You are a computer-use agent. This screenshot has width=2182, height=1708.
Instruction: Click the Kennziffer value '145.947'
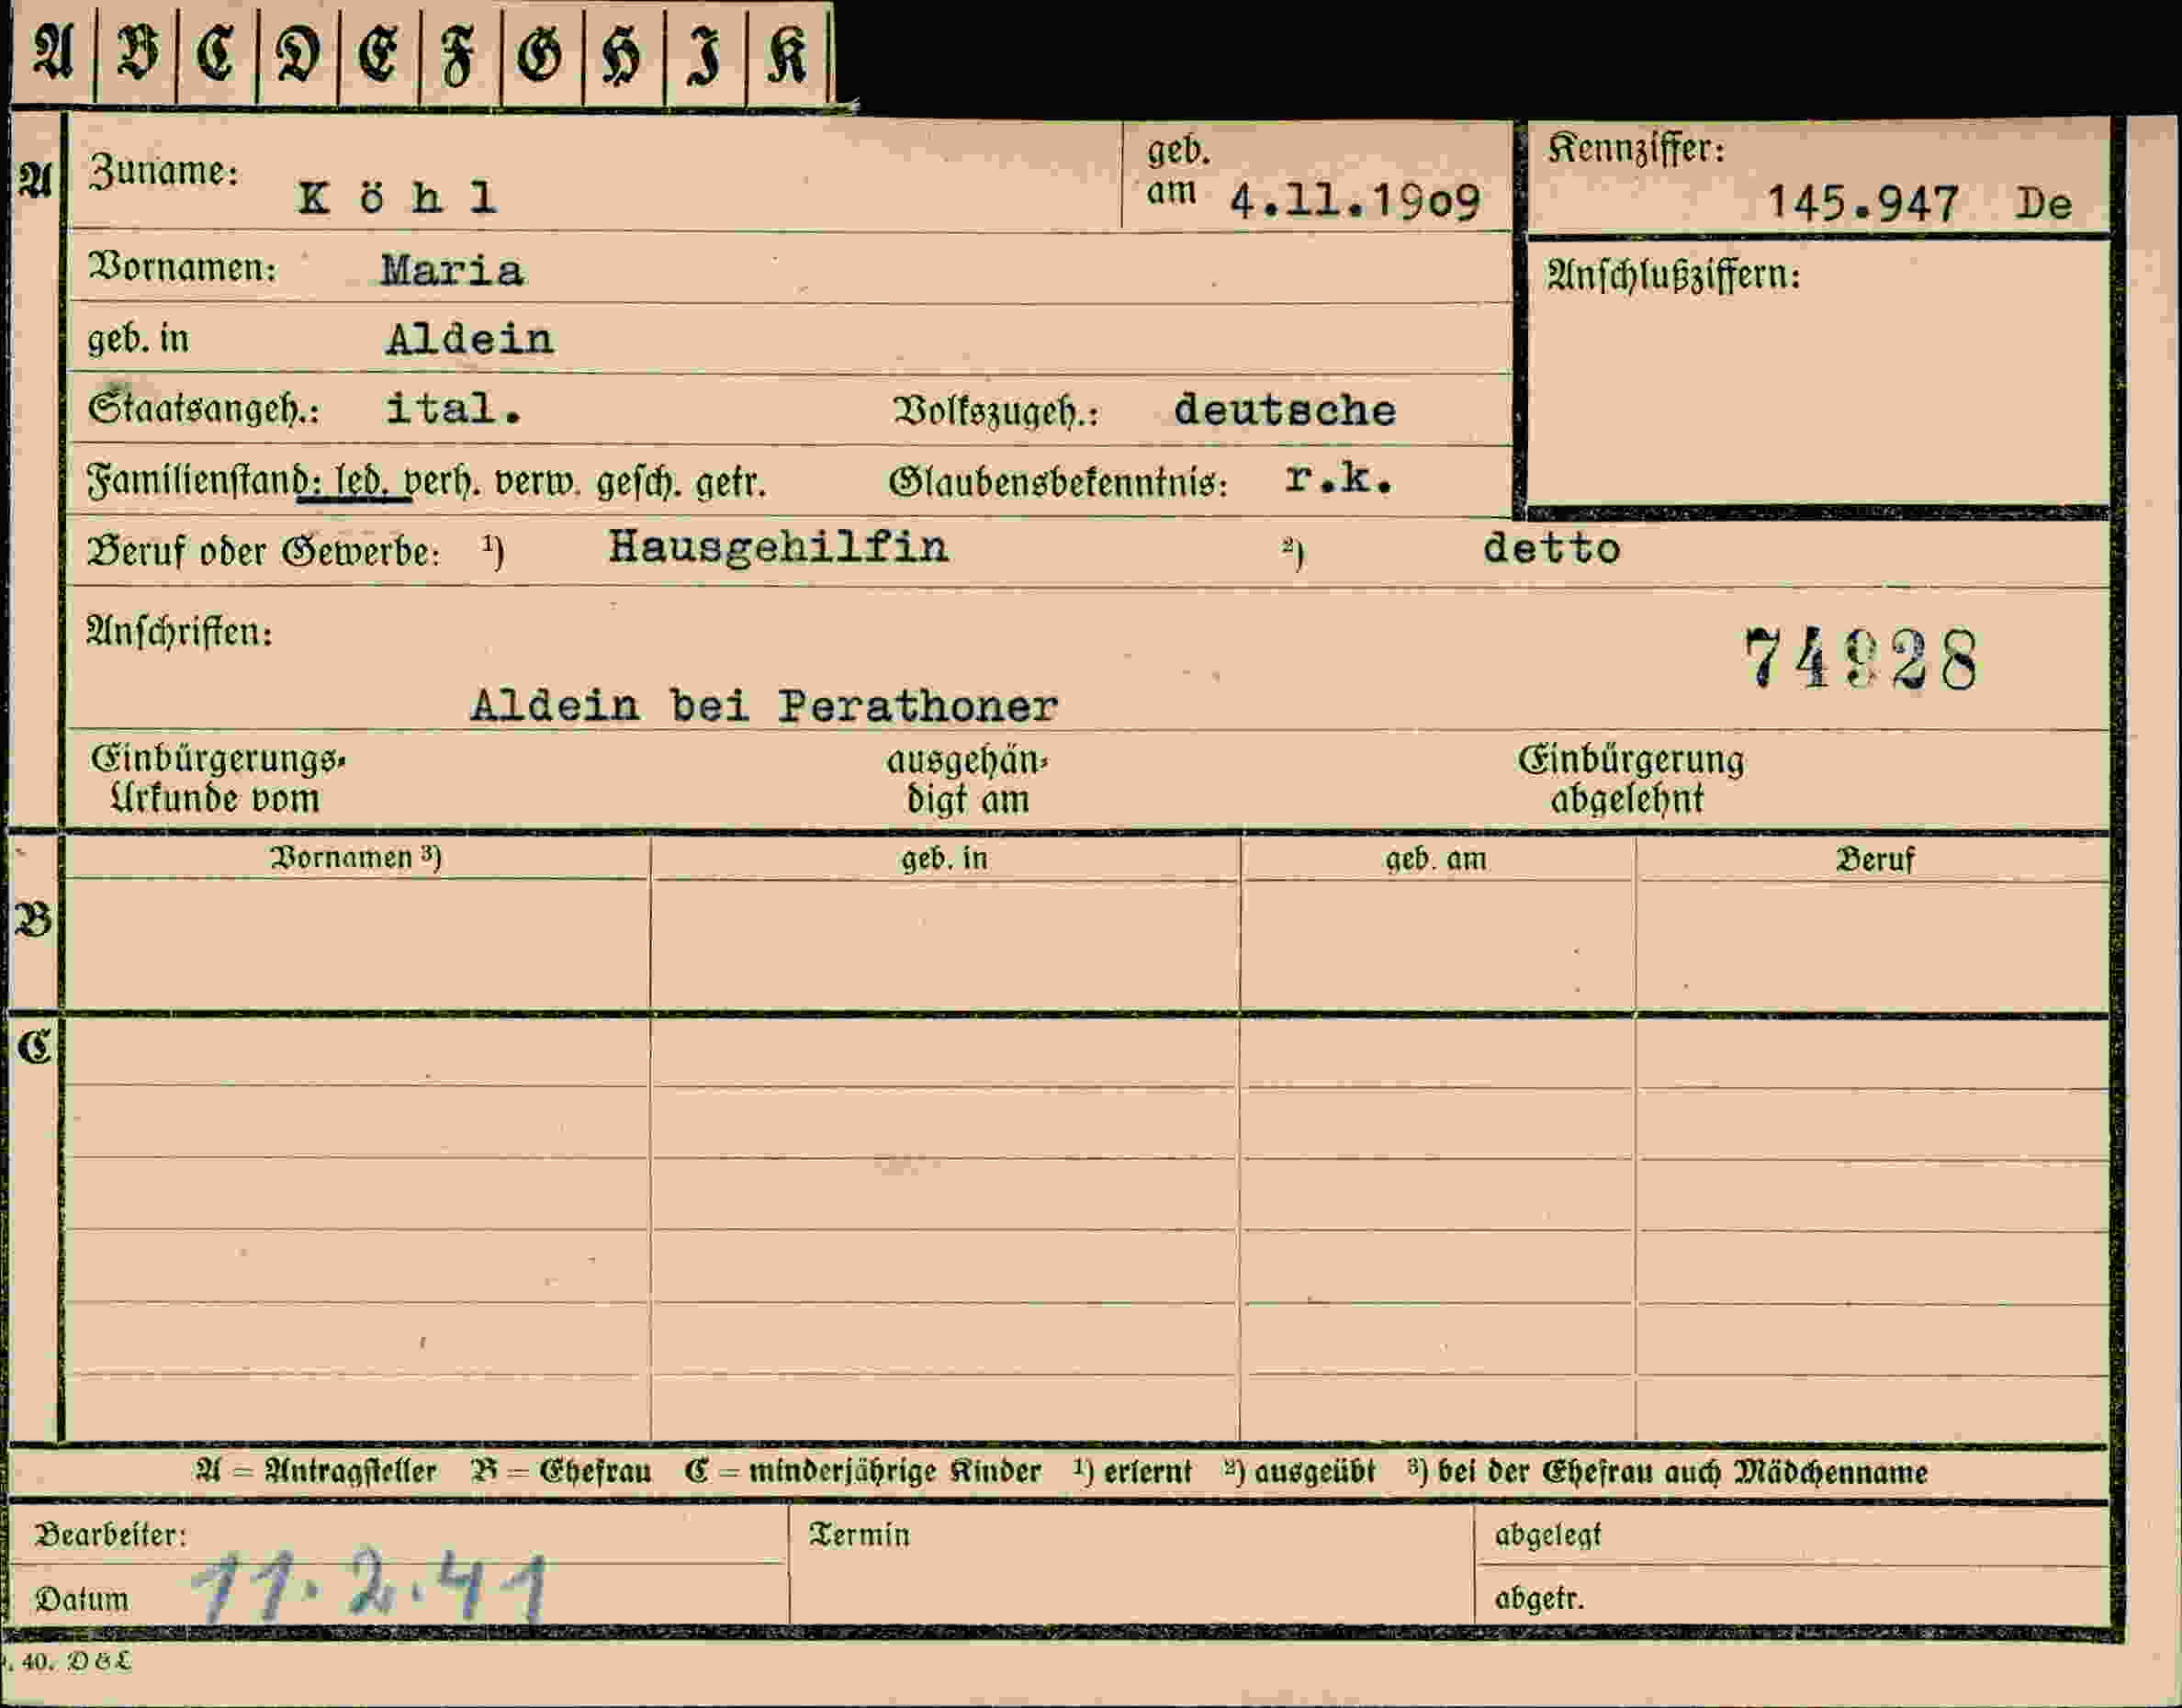[1862, 203]
